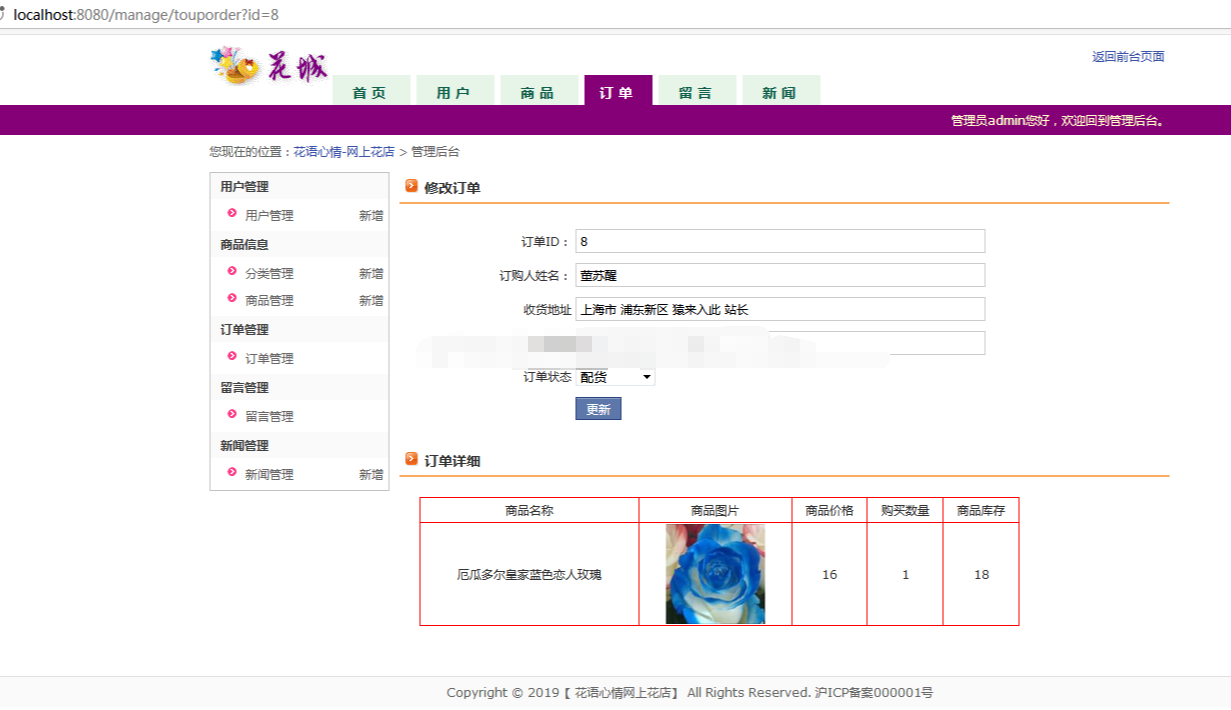Click the copyright footer text
Screen dimensions: 1231x710
pos(690,692)
